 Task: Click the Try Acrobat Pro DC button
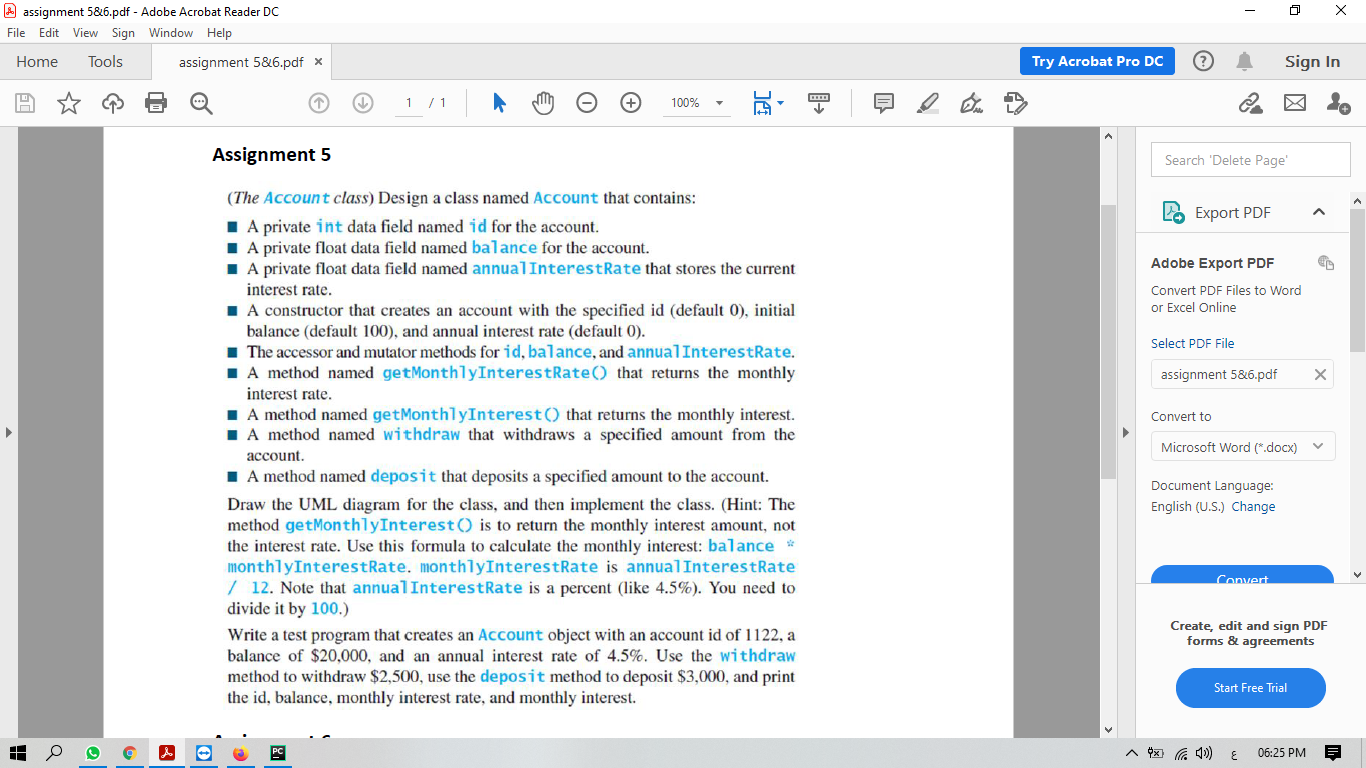pos(1097,61)
